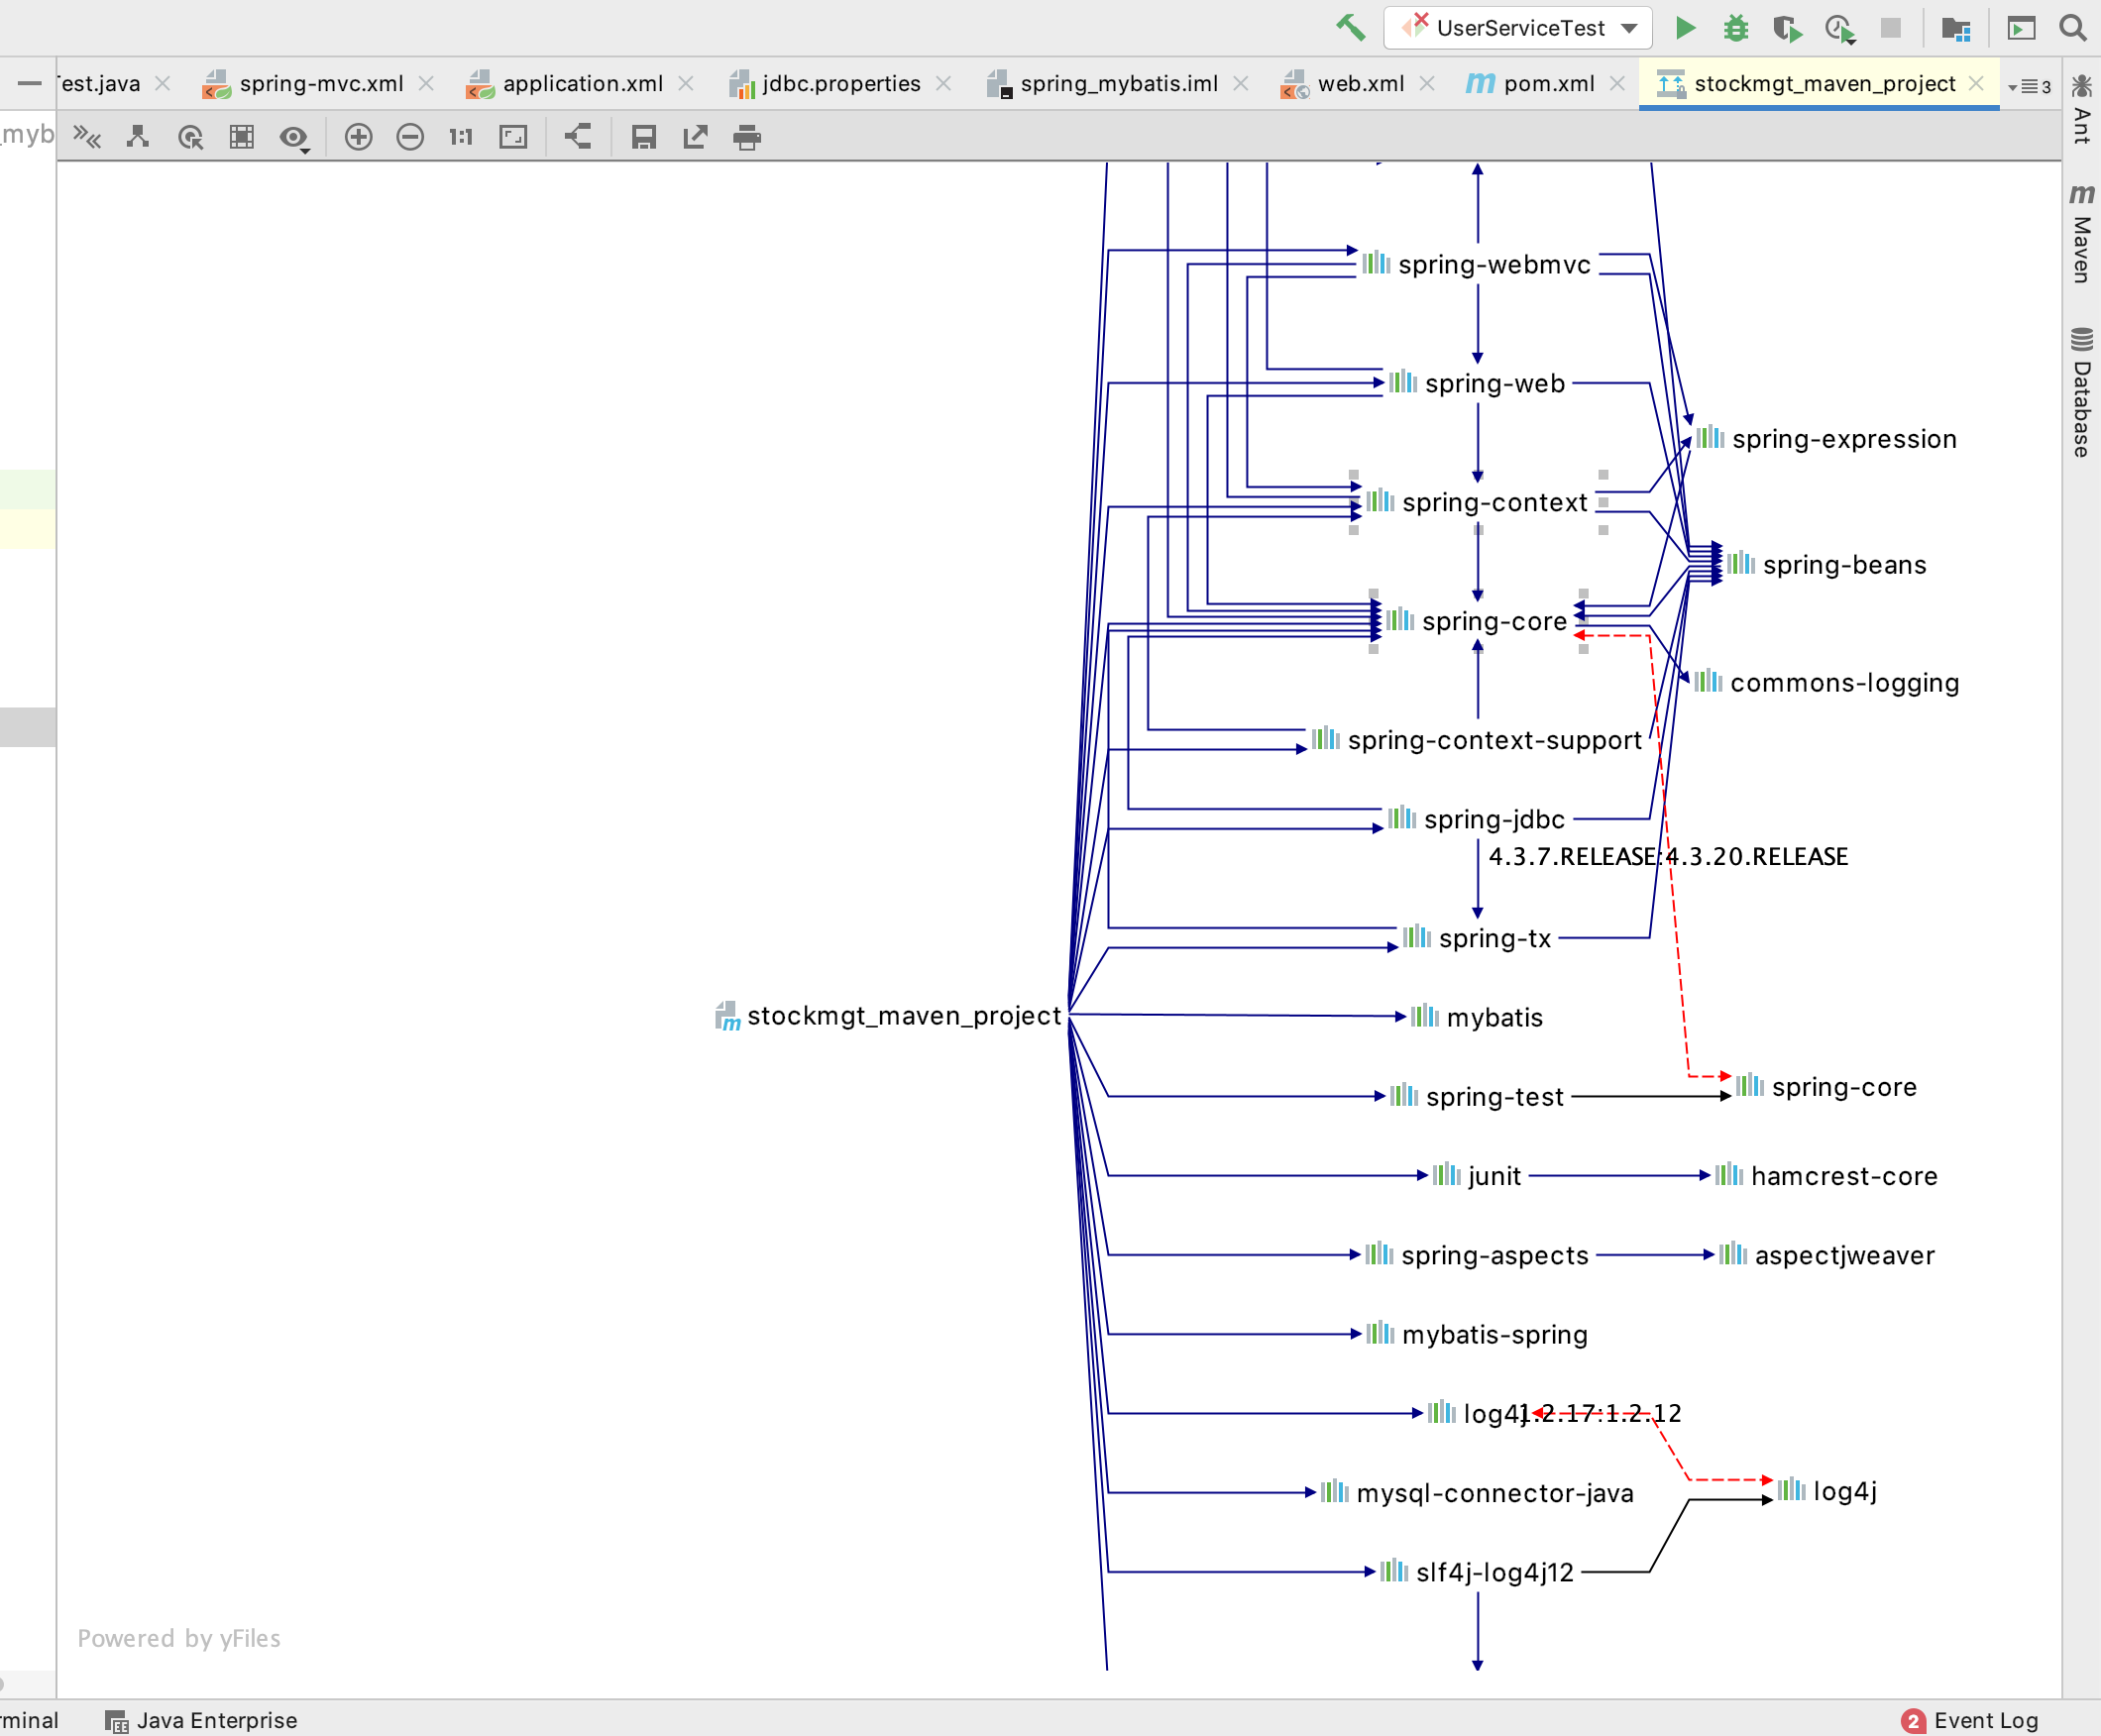The height and width of the screenshot is (1736, 2101).
Task: Run with coverage shield icon
Action: point(1787,28)
